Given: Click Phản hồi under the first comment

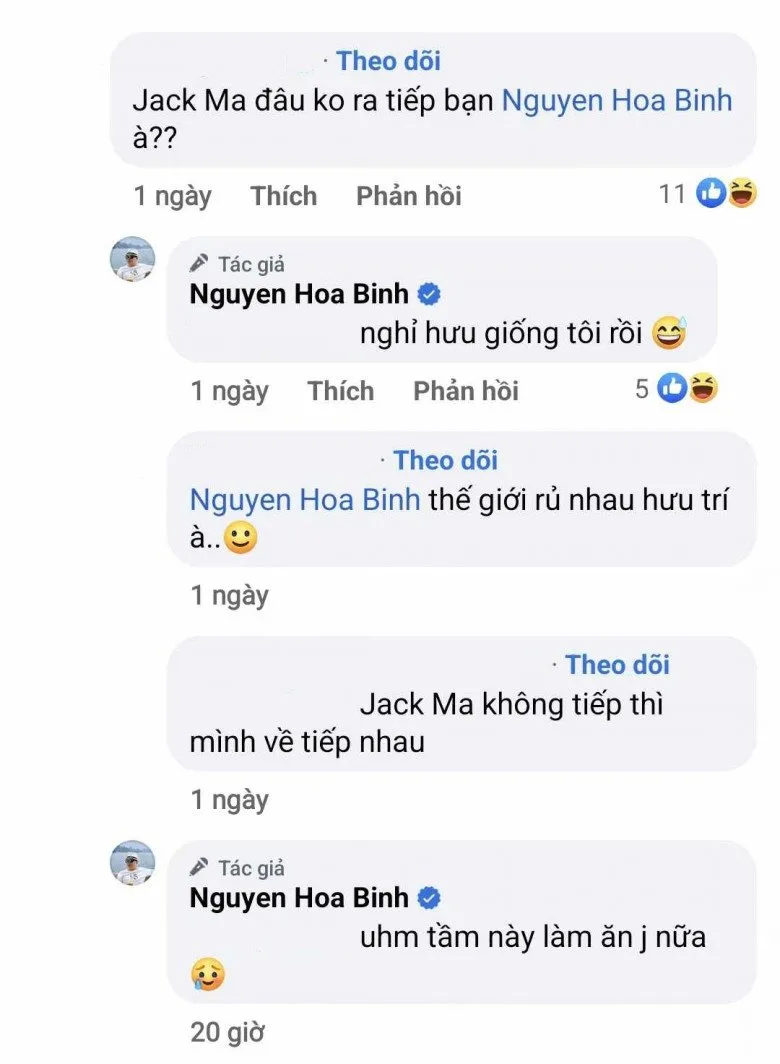Looking at the screenshot, I should (x=408, y=196).
